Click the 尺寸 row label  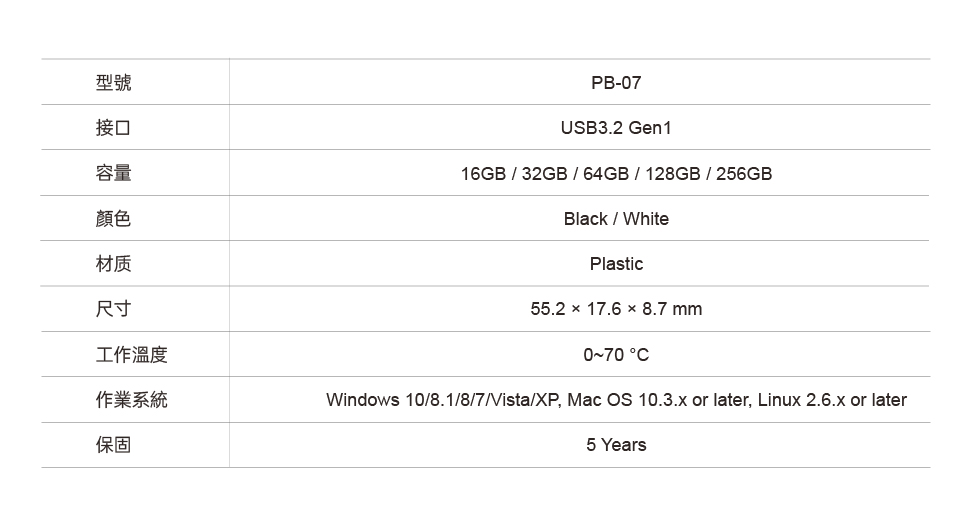click(x=113, y=309)
